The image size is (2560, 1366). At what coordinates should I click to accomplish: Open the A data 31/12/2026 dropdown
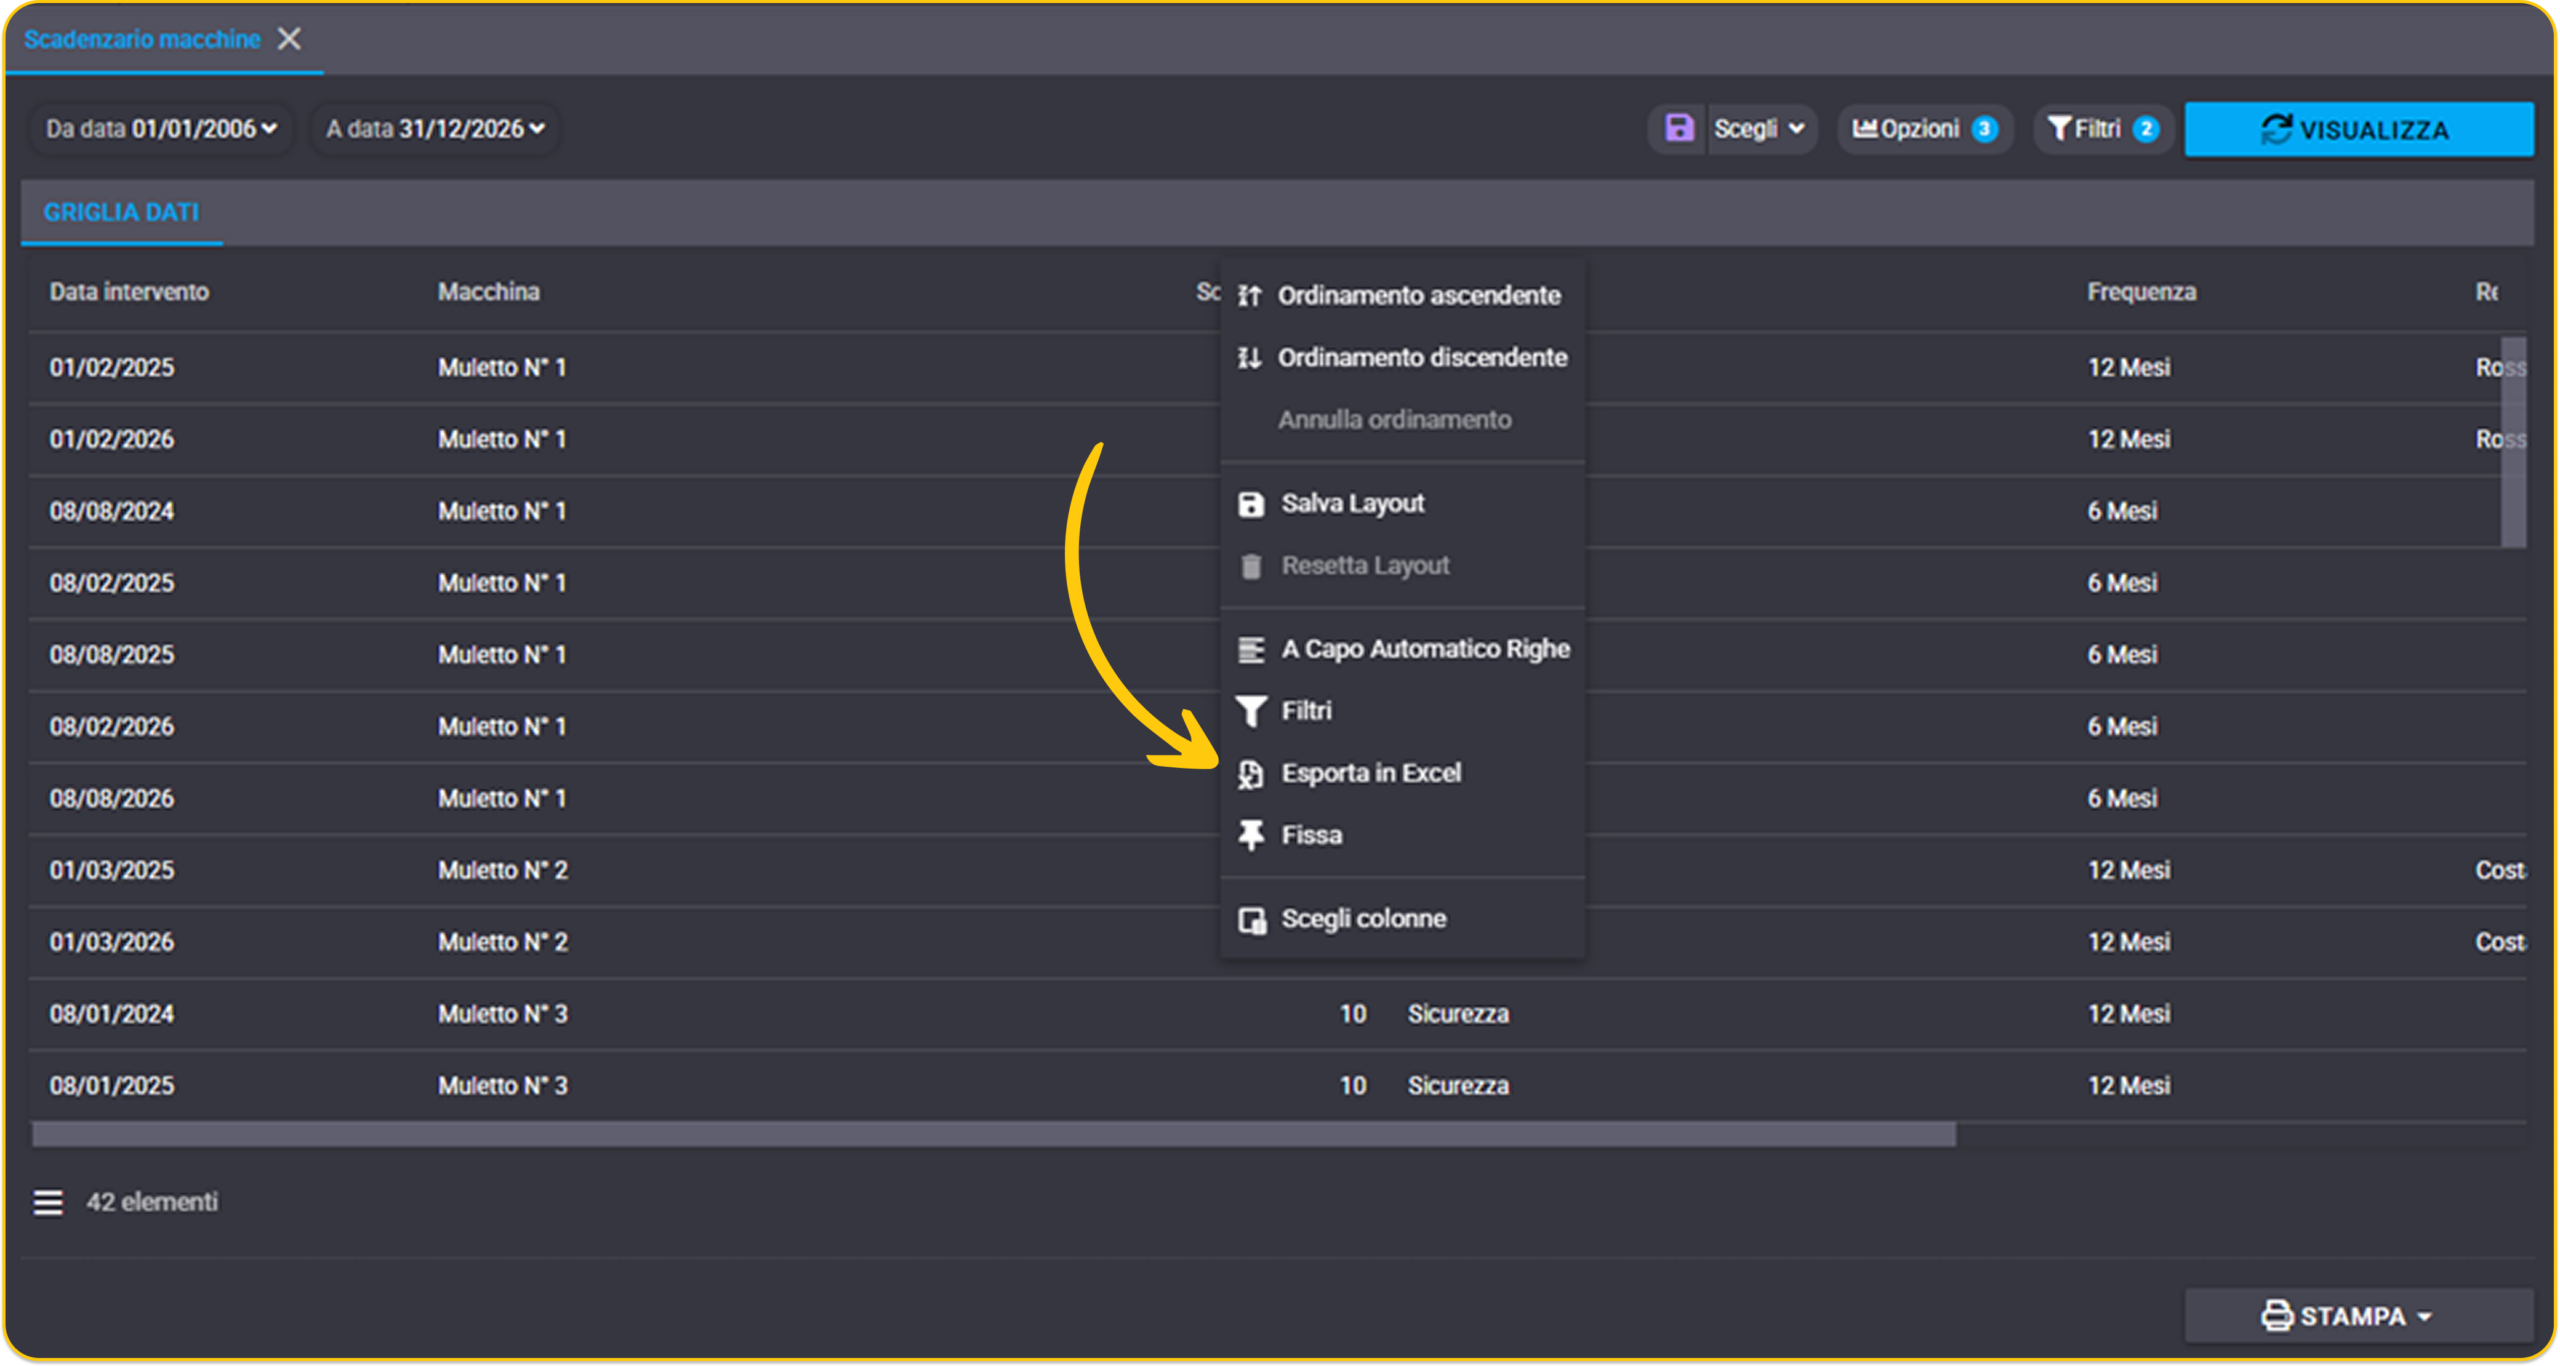(435, 129)
